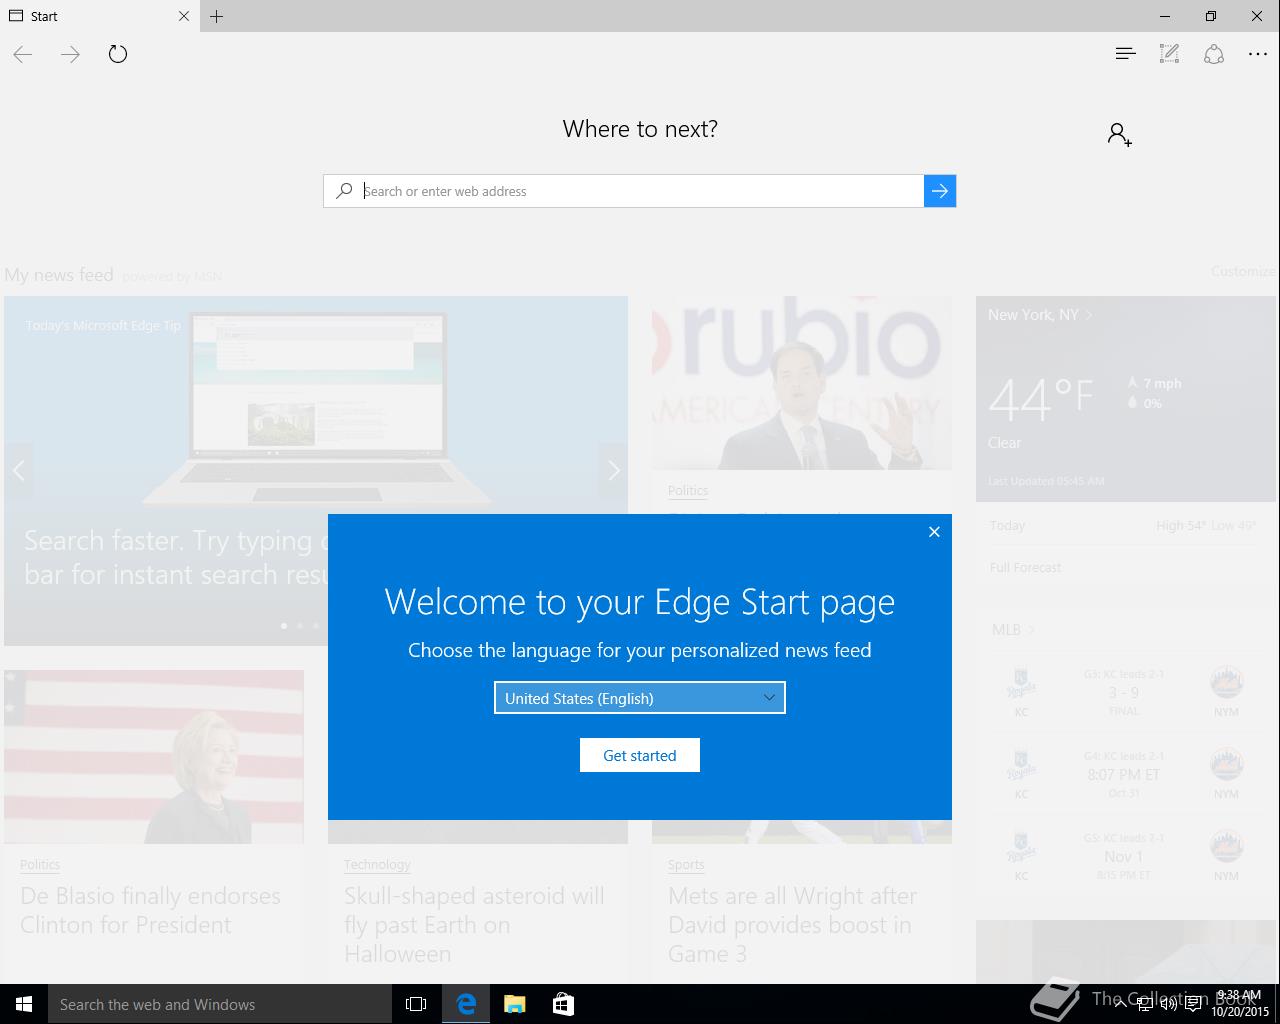Image resolution: width=1280 pixels, height=1024 pixels.
Task: Open the Hub panel icon
Action: tap(1125, 54)
